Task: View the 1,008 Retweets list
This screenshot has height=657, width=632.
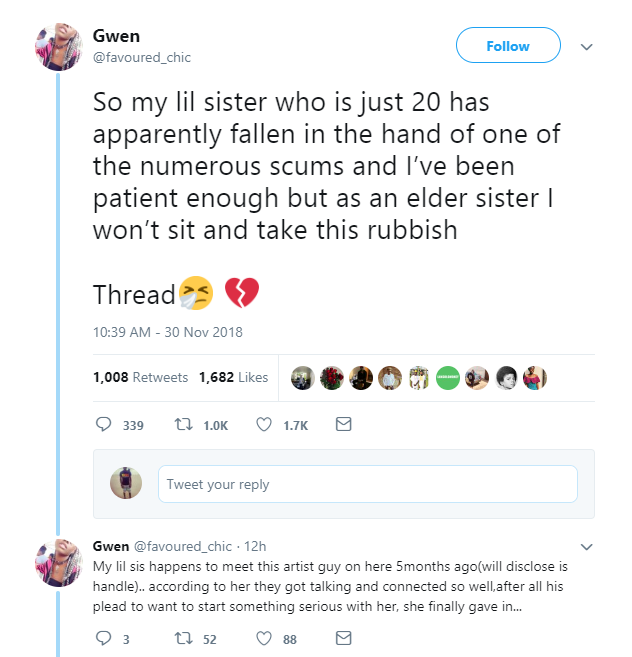Action: coord(140,377)
